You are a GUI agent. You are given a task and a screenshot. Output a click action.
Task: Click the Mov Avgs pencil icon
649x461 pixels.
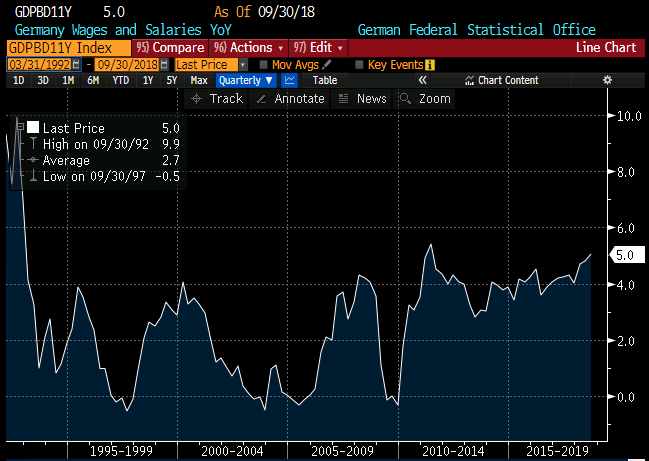[327, 64]
